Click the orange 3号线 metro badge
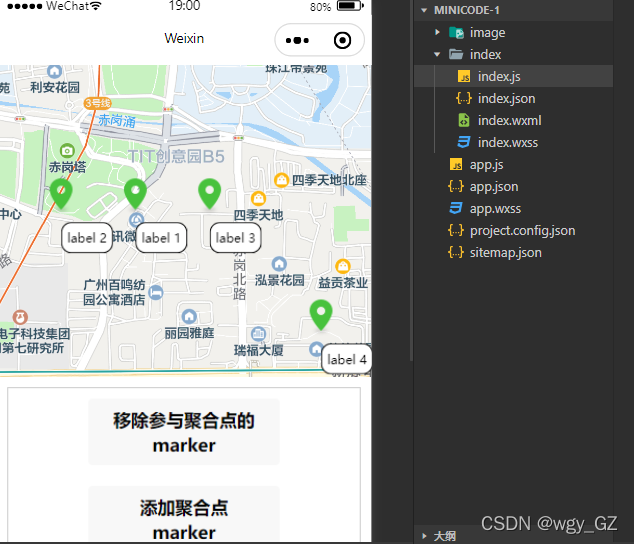Screen dimensions: 634x544 [x=97, y=103]
